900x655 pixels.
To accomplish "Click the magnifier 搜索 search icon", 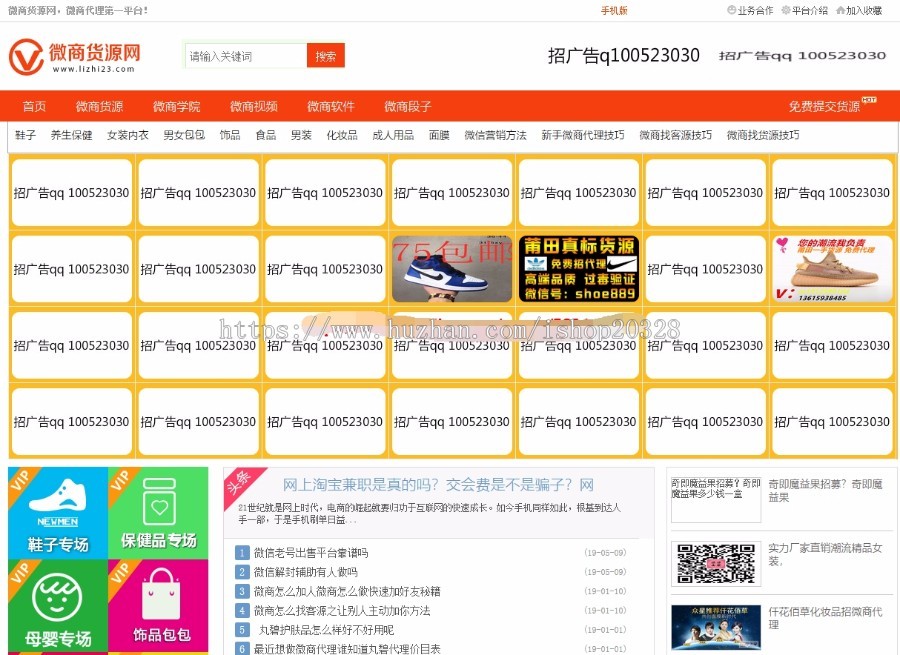I will (325, 56).
